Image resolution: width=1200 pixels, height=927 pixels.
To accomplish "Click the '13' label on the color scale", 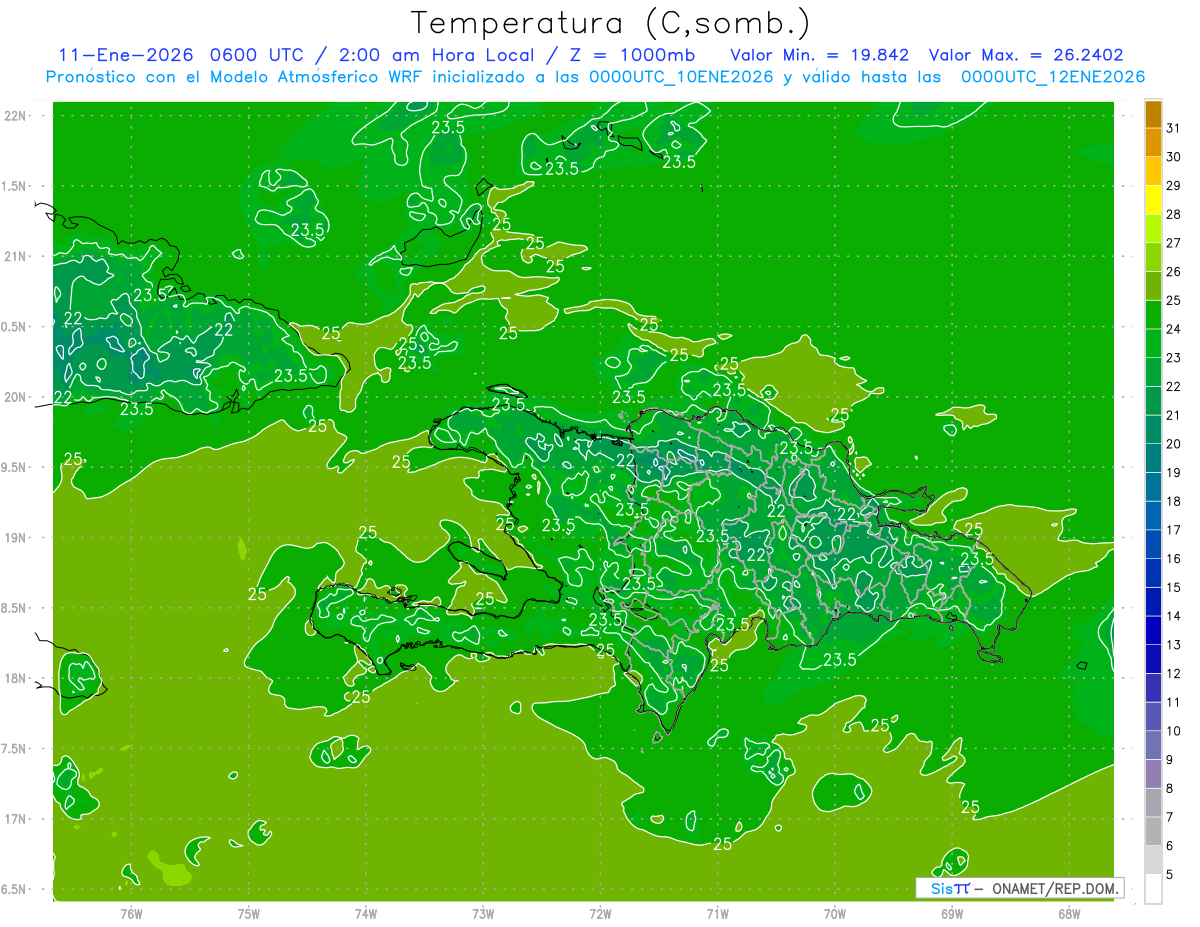I will coord(1173,645).
